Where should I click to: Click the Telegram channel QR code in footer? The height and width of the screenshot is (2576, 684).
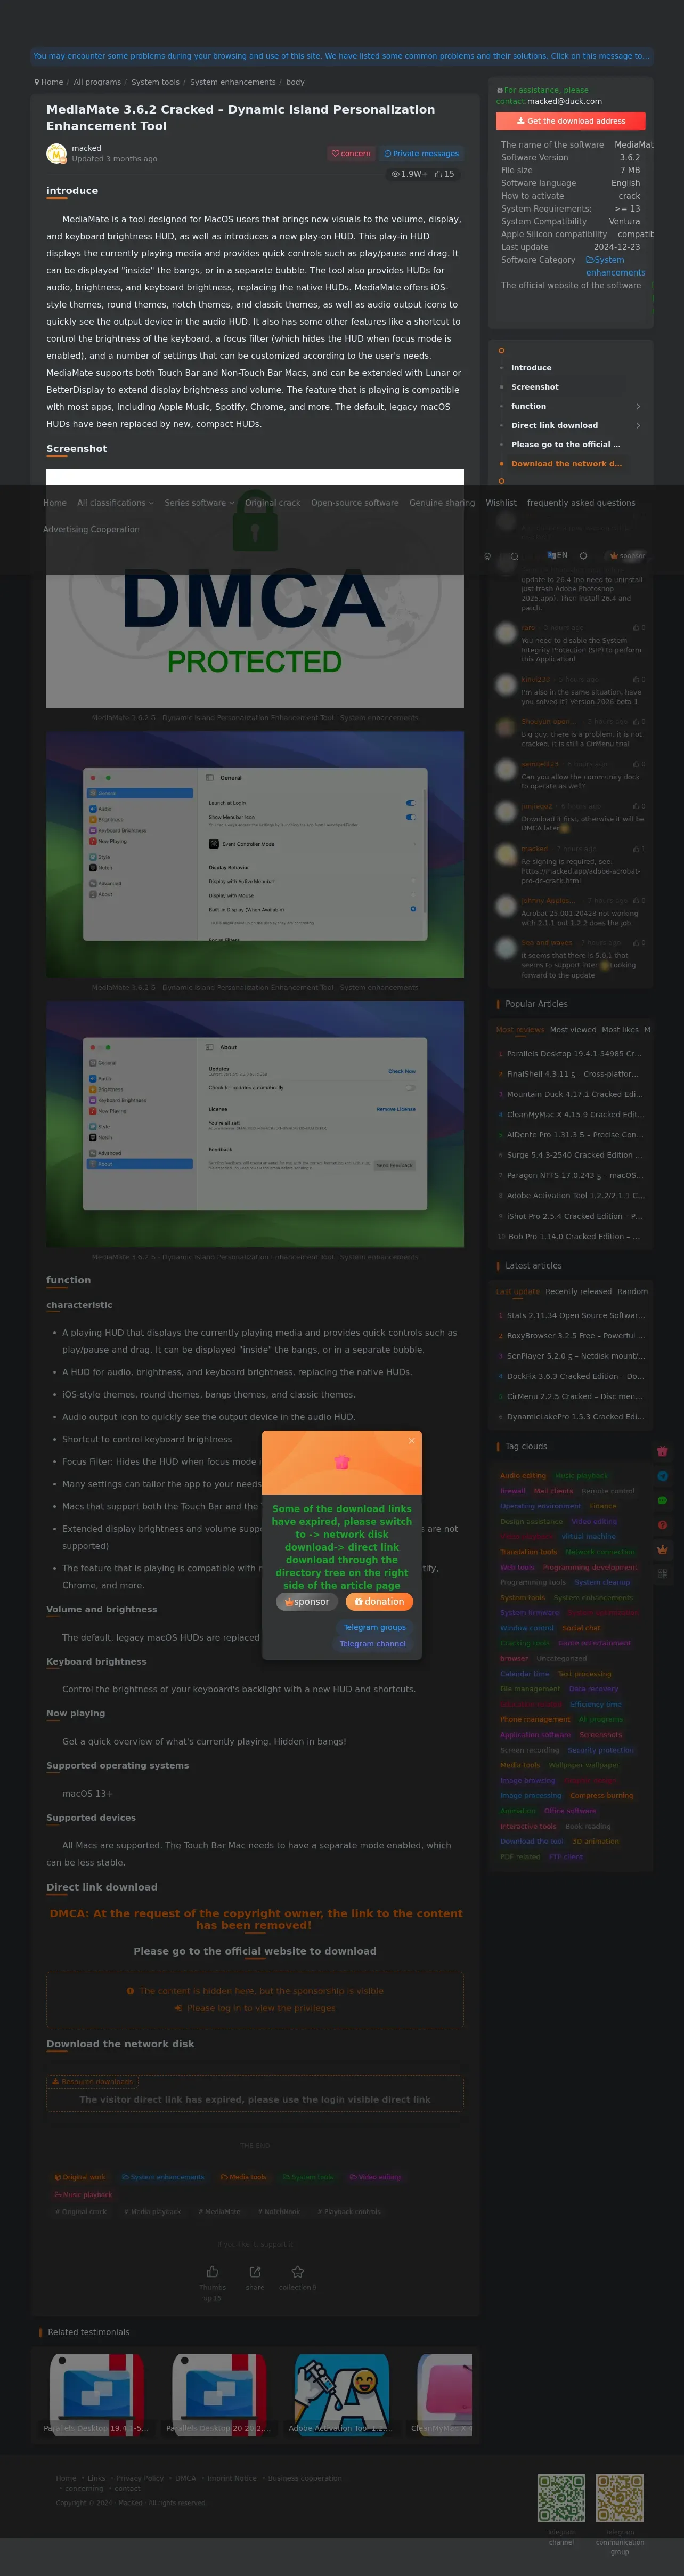pos(561,2498)
